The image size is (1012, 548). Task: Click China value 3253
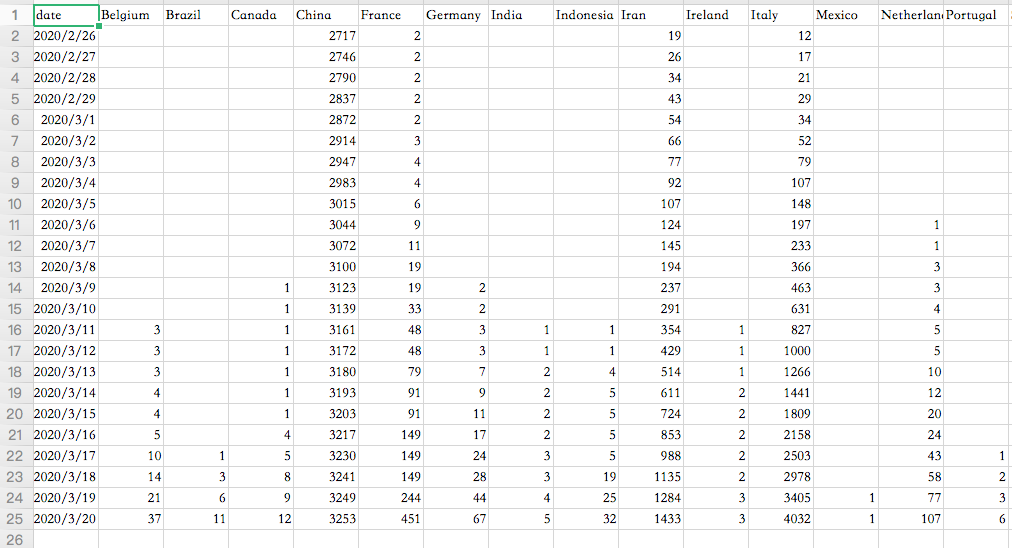pos(327,519)
